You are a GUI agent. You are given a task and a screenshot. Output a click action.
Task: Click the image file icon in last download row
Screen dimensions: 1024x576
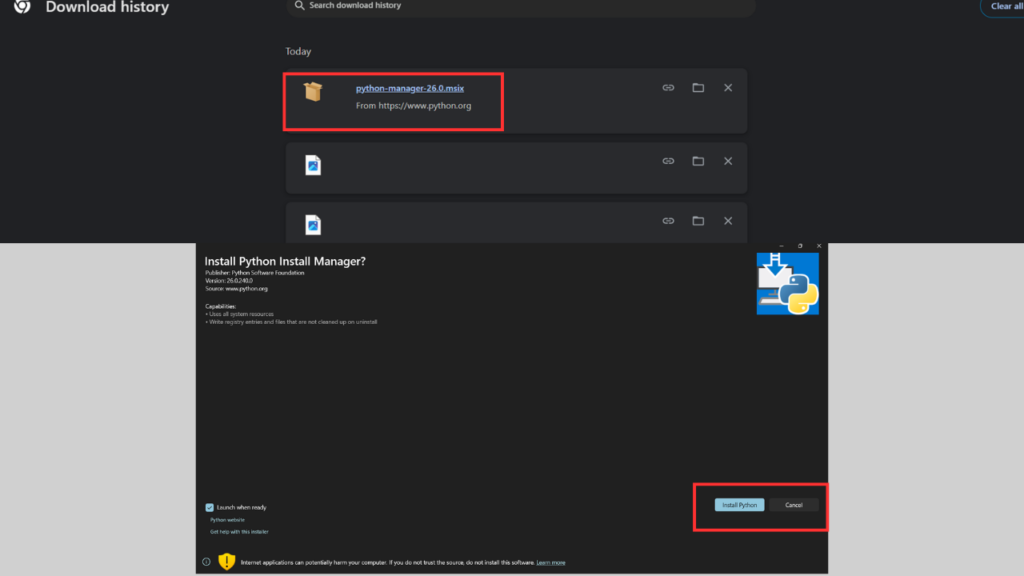(x=313, y=225)
